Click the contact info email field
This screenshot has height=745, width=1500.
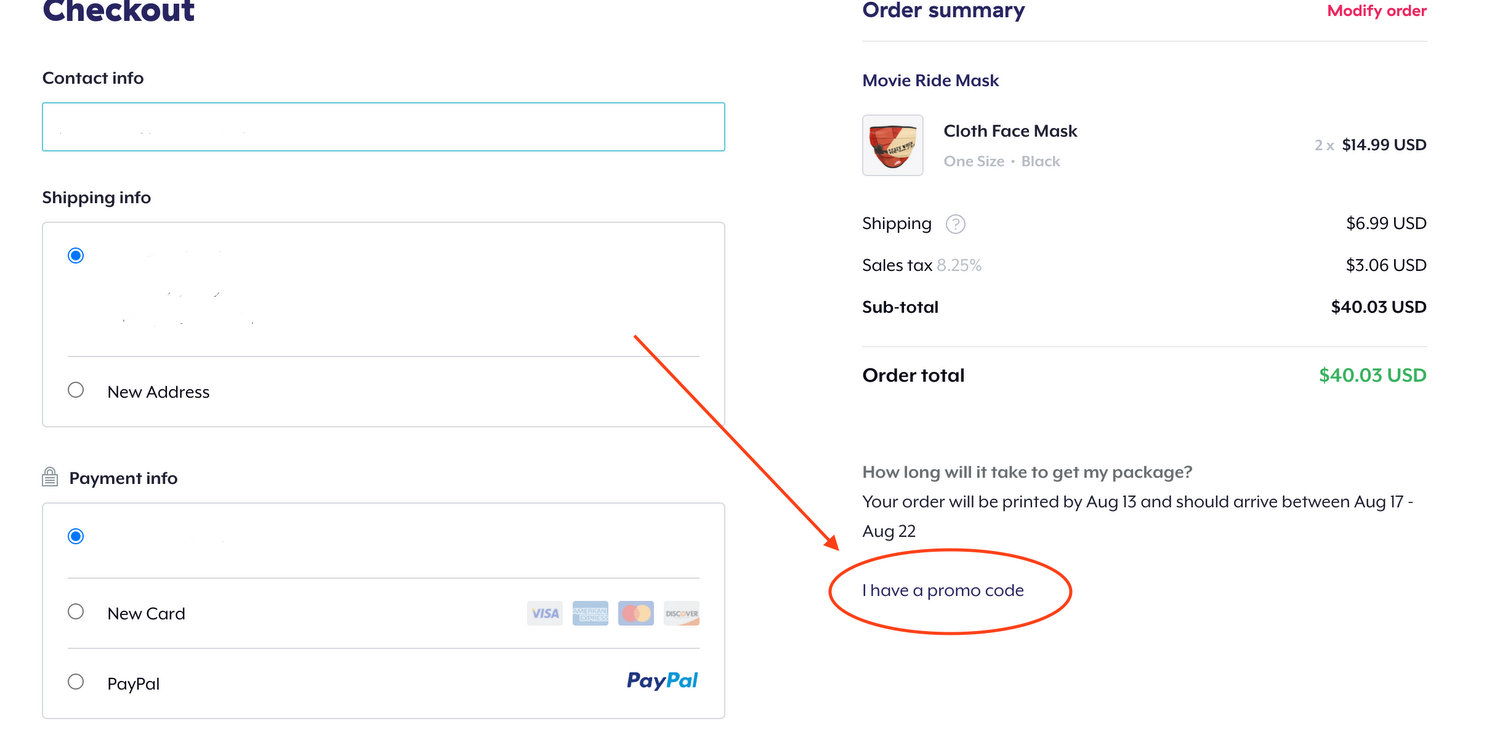383,127
